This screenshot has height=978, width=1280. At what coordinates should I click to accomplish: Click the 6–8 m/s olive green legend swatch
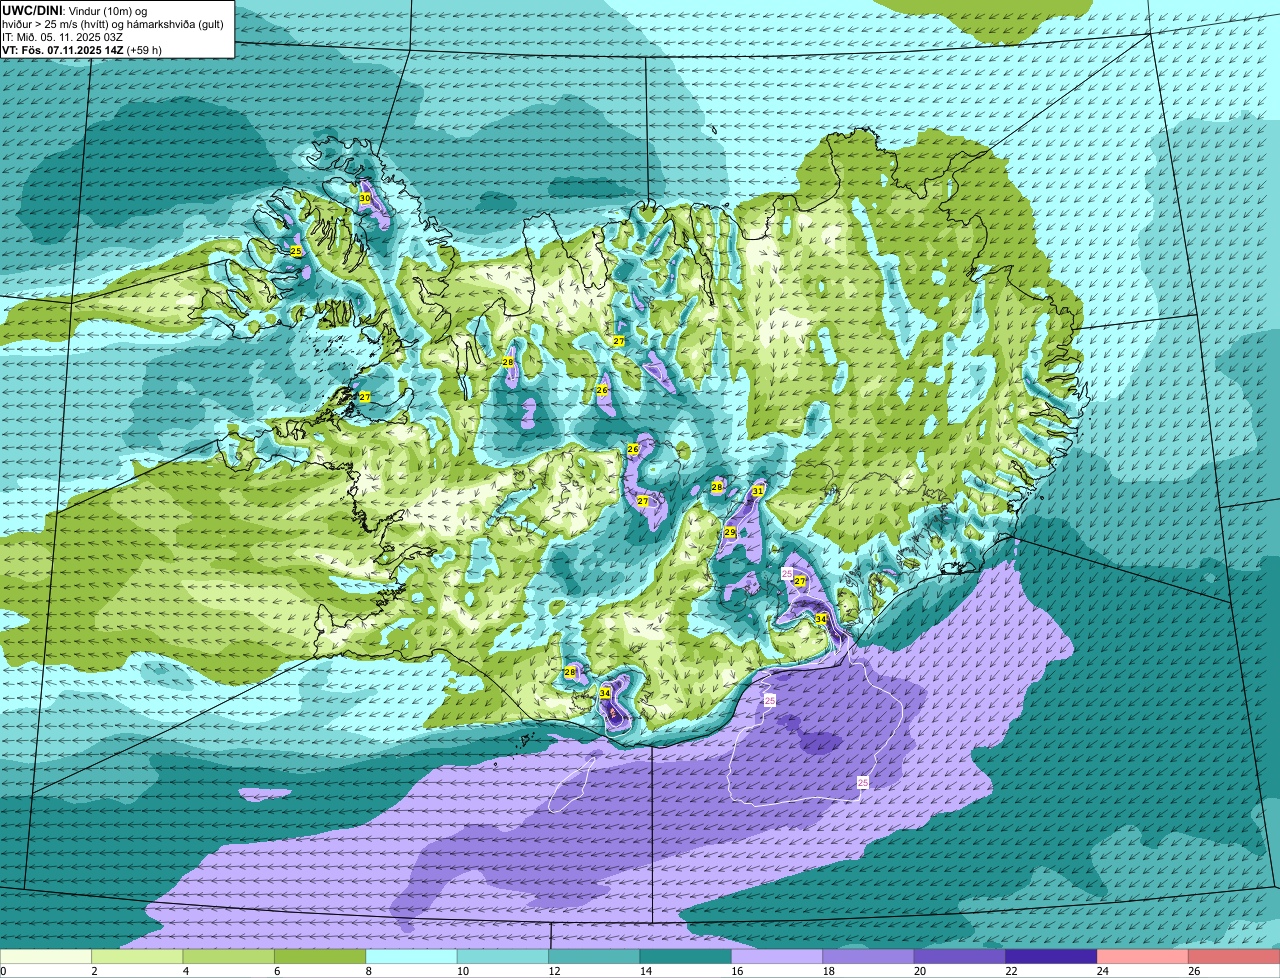(320, 957)
